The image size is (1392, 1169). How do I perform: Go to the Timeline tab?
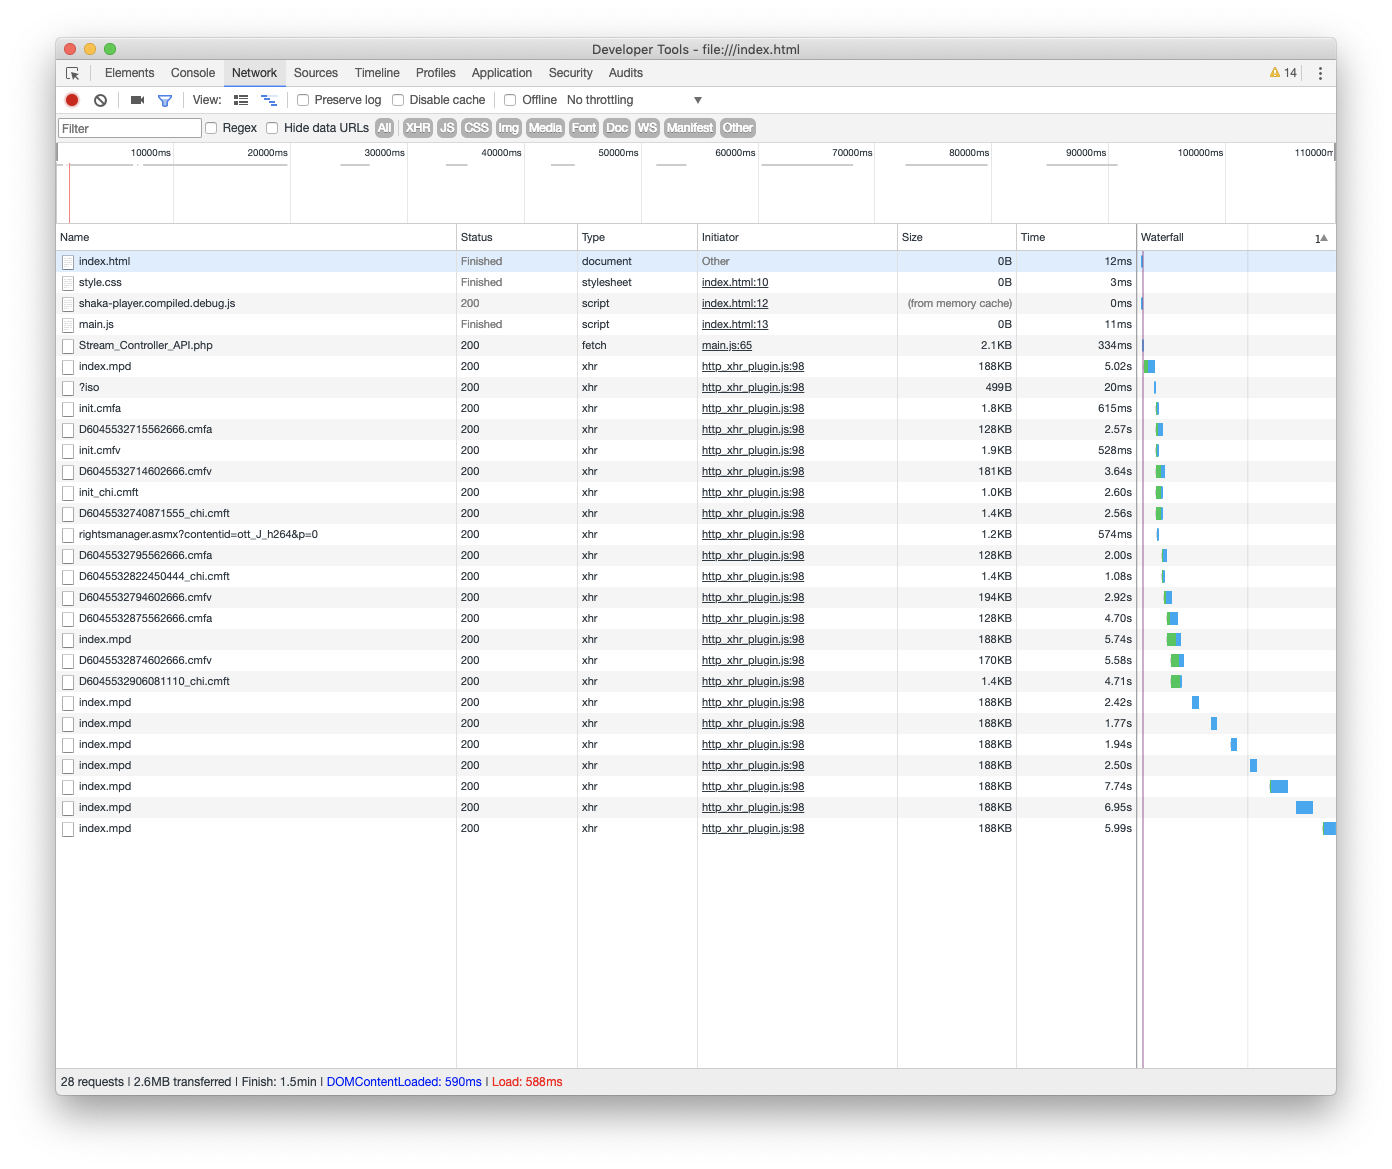[377, 73]
